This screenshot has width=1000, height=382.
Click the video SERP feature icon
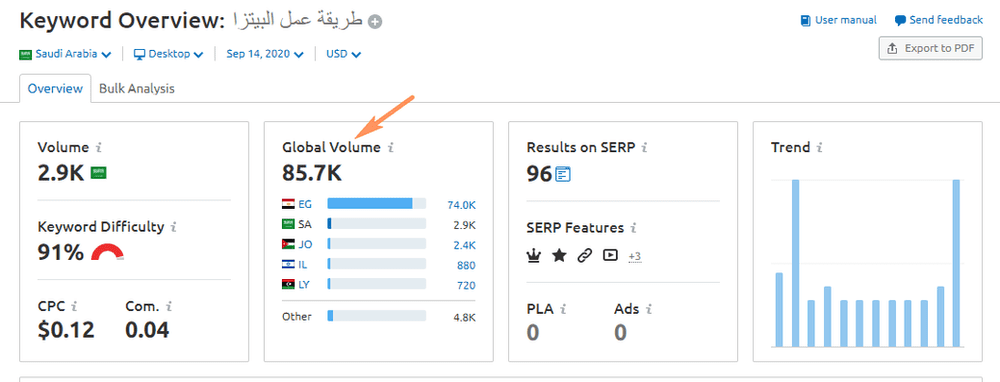point(610,256)
